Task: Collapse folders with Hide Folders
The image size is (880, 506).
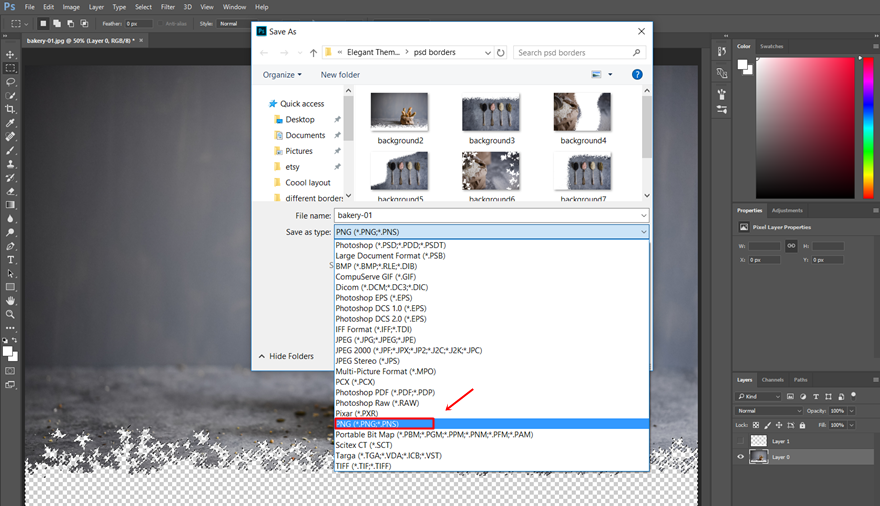Action: click(x=286, y=356)
